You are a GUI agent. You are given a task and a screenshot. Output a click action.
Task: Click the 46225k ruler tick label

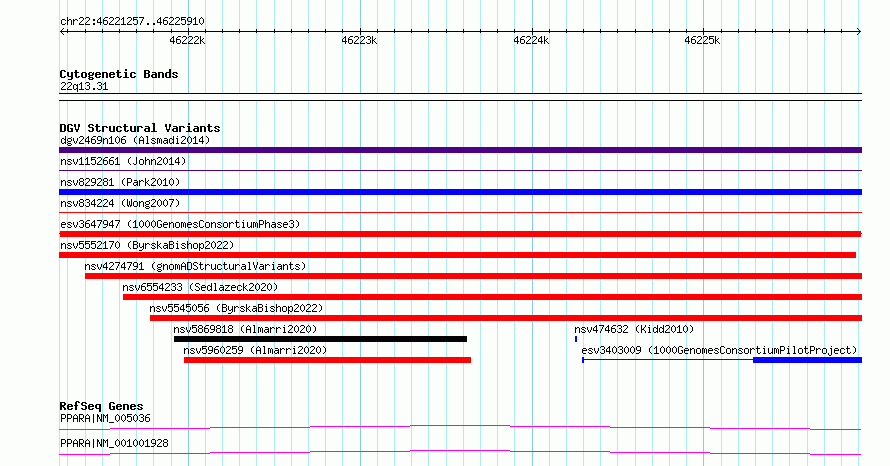[x=702, y=40]
